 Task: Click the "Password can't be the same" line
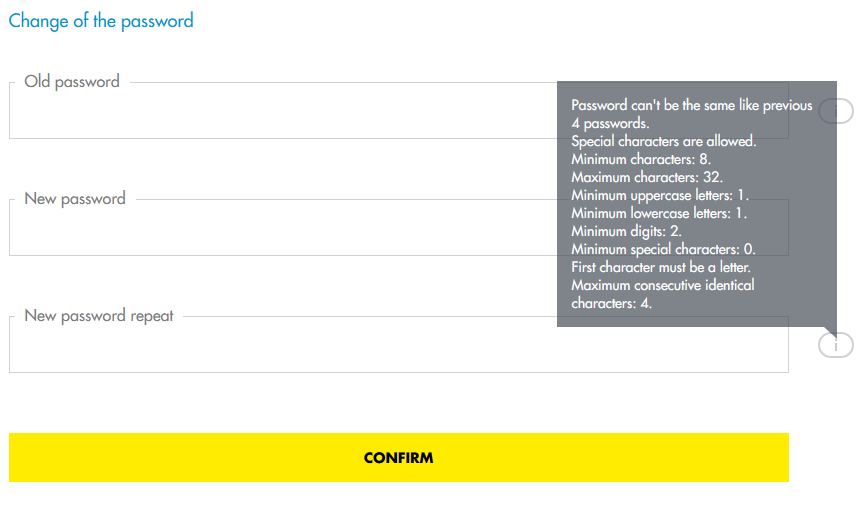691,105
